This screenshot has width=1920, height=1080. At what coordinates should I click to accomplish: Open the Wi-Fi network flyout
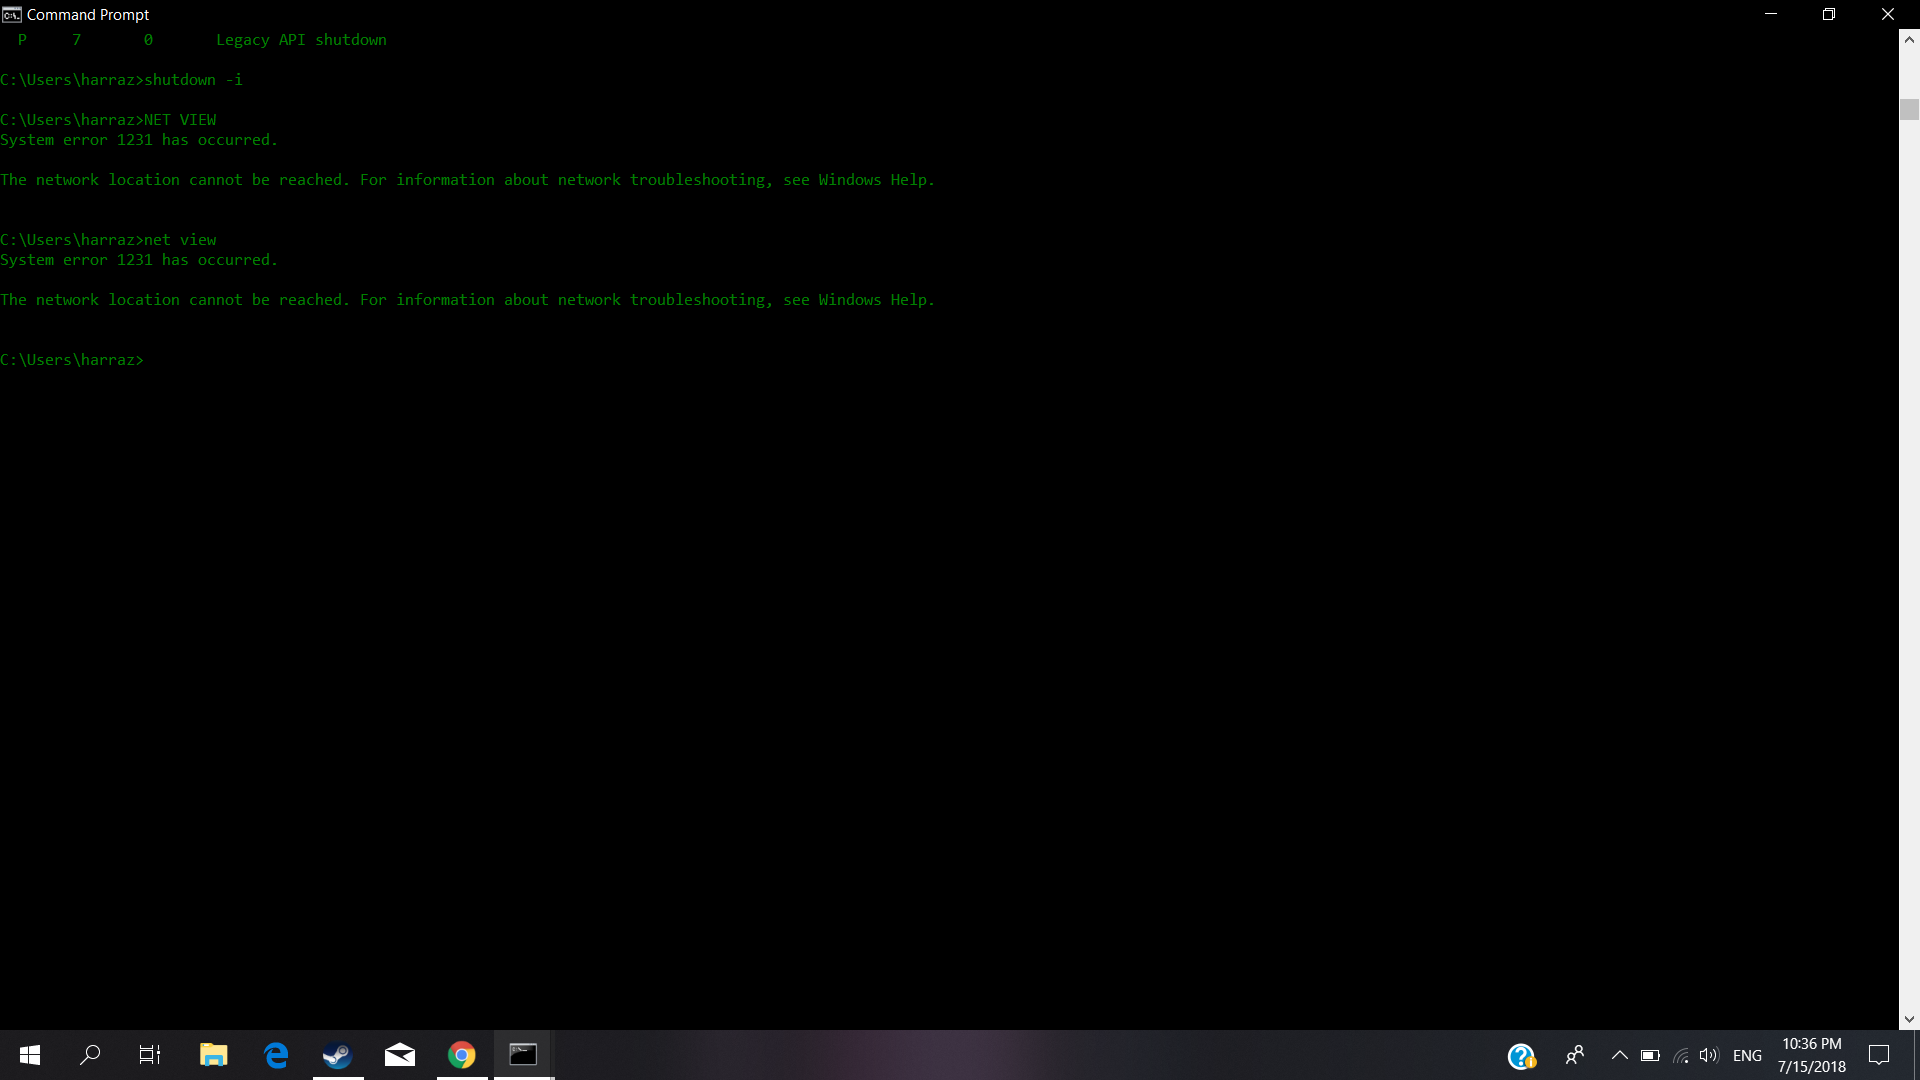pos(1681,1055)
